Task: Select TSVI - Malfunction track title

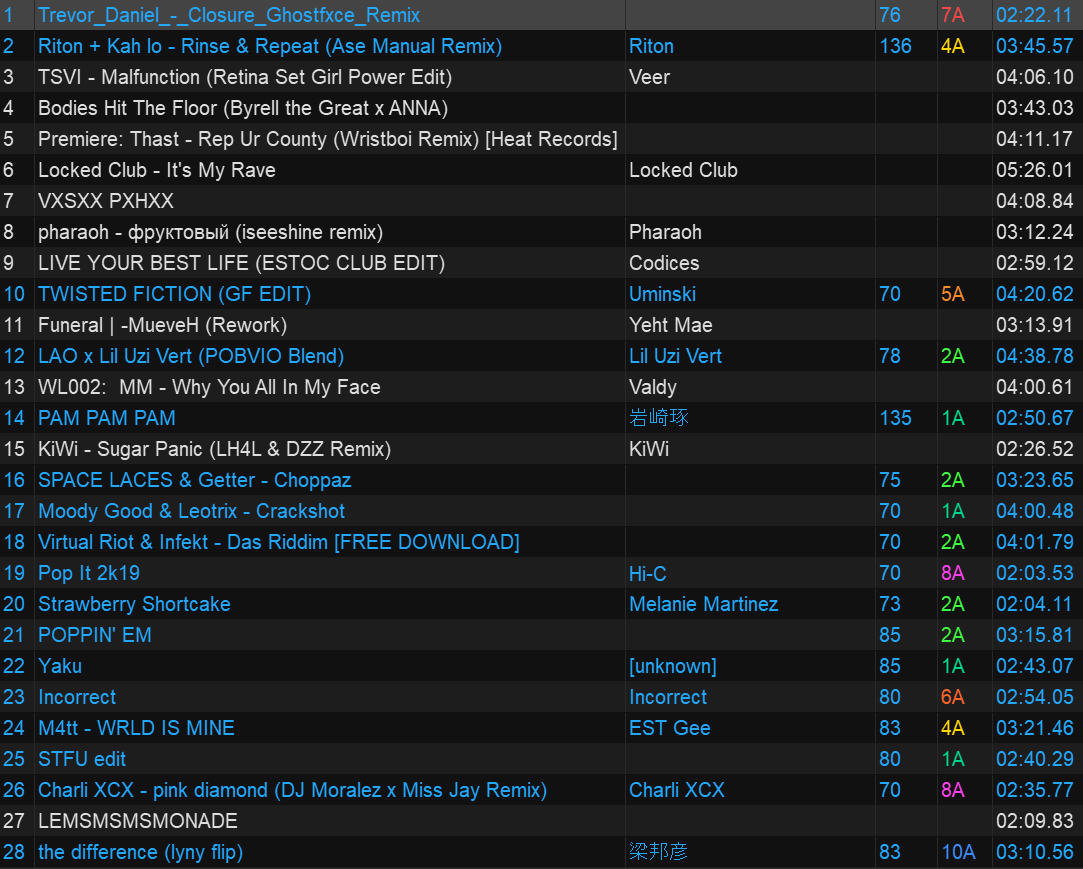Action: (245, 77)
